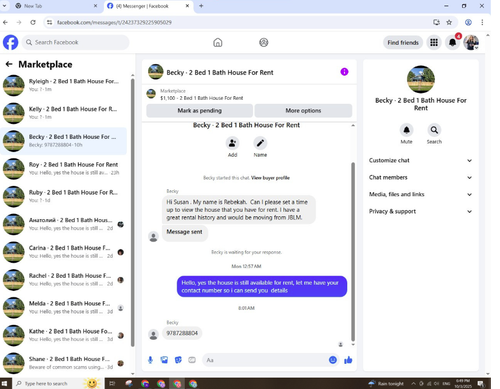Open Task View in taskbar
Image resolution: width=500 pixels, height=389 pixels.
112,383
